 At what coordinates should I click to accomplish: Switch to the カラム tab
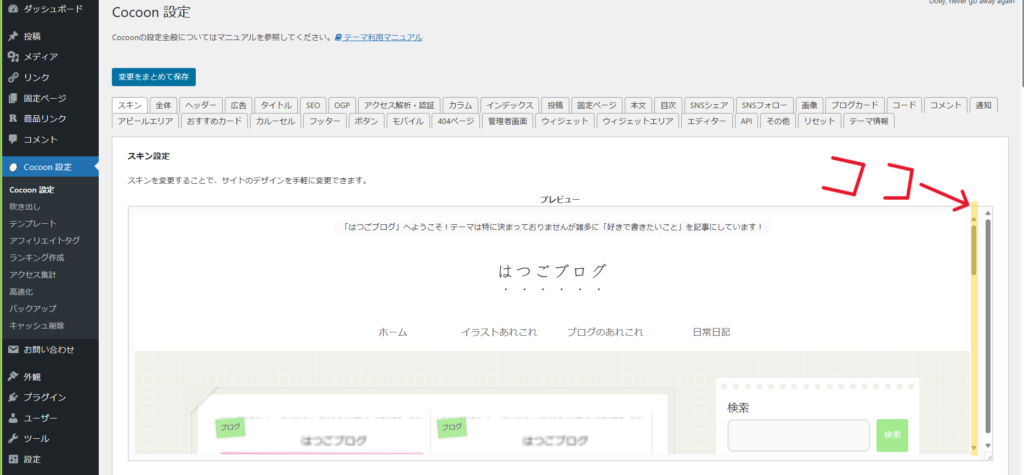tap(460, 105)
